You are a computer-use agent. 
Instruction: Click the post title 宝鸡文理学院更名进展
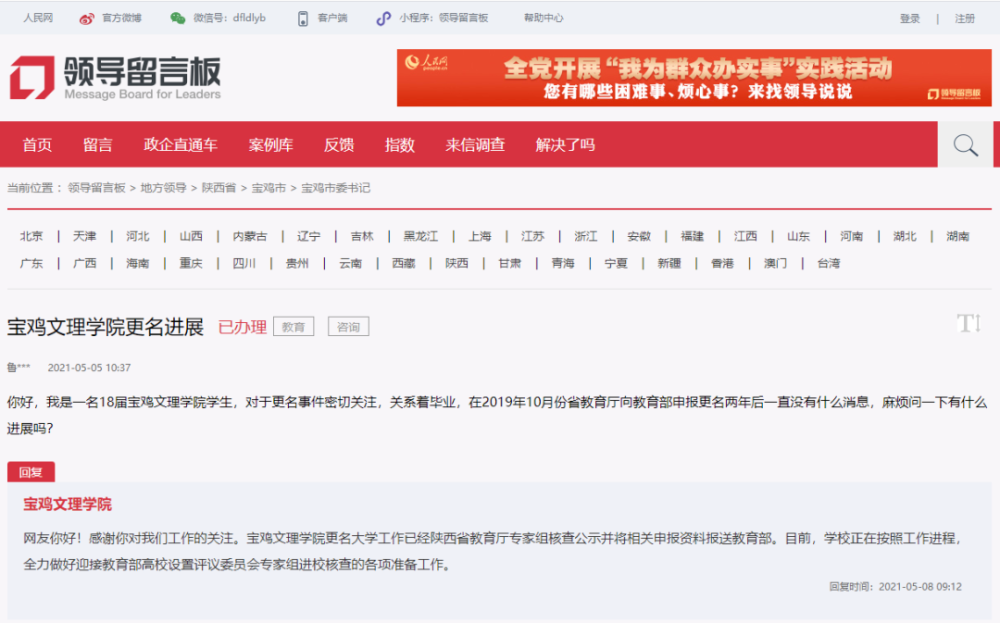coord(105,327)
